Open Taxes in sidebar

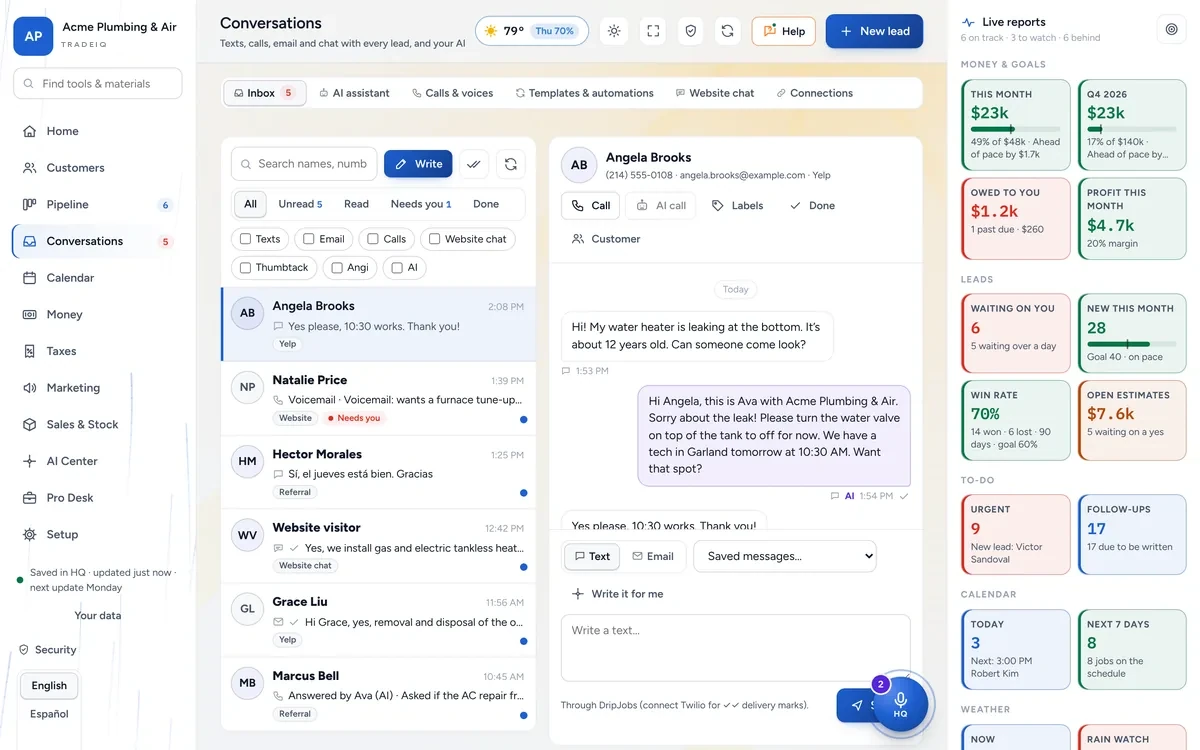(x=98, y=351)
